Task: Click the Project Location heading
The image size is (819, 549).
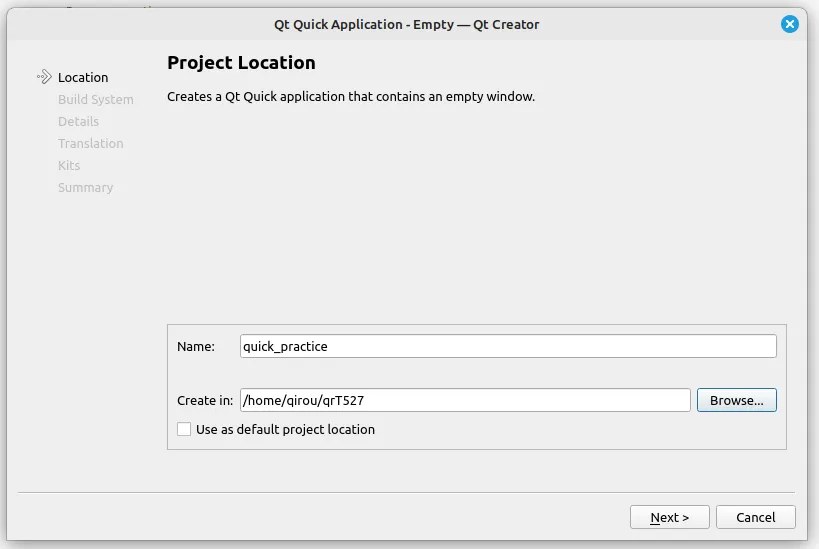Action: click(241, 63)
